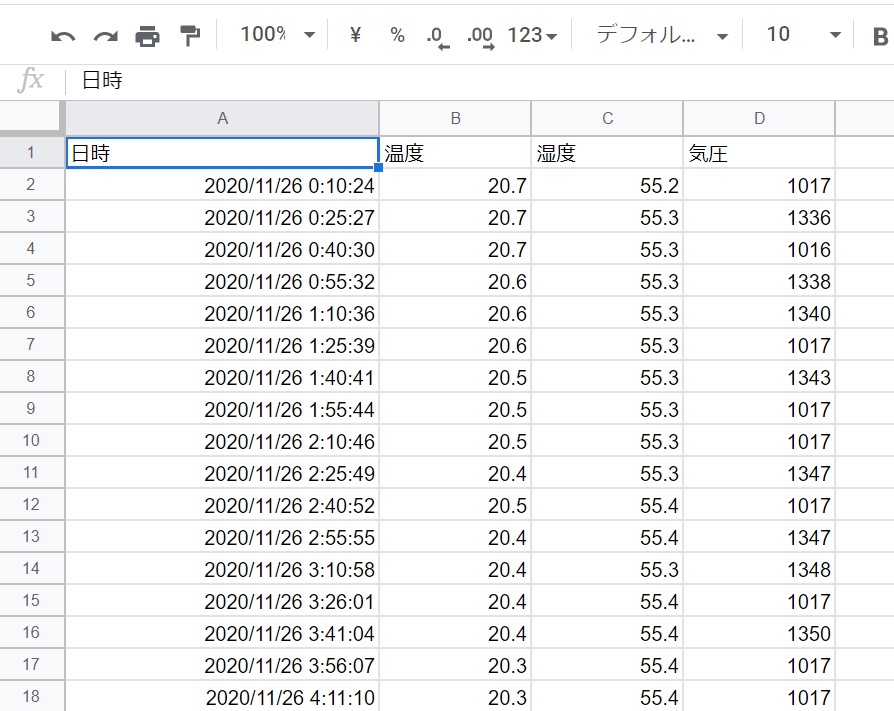
Task: Click cell 2020/11/26 0:55:32
Action: point(222,281)
